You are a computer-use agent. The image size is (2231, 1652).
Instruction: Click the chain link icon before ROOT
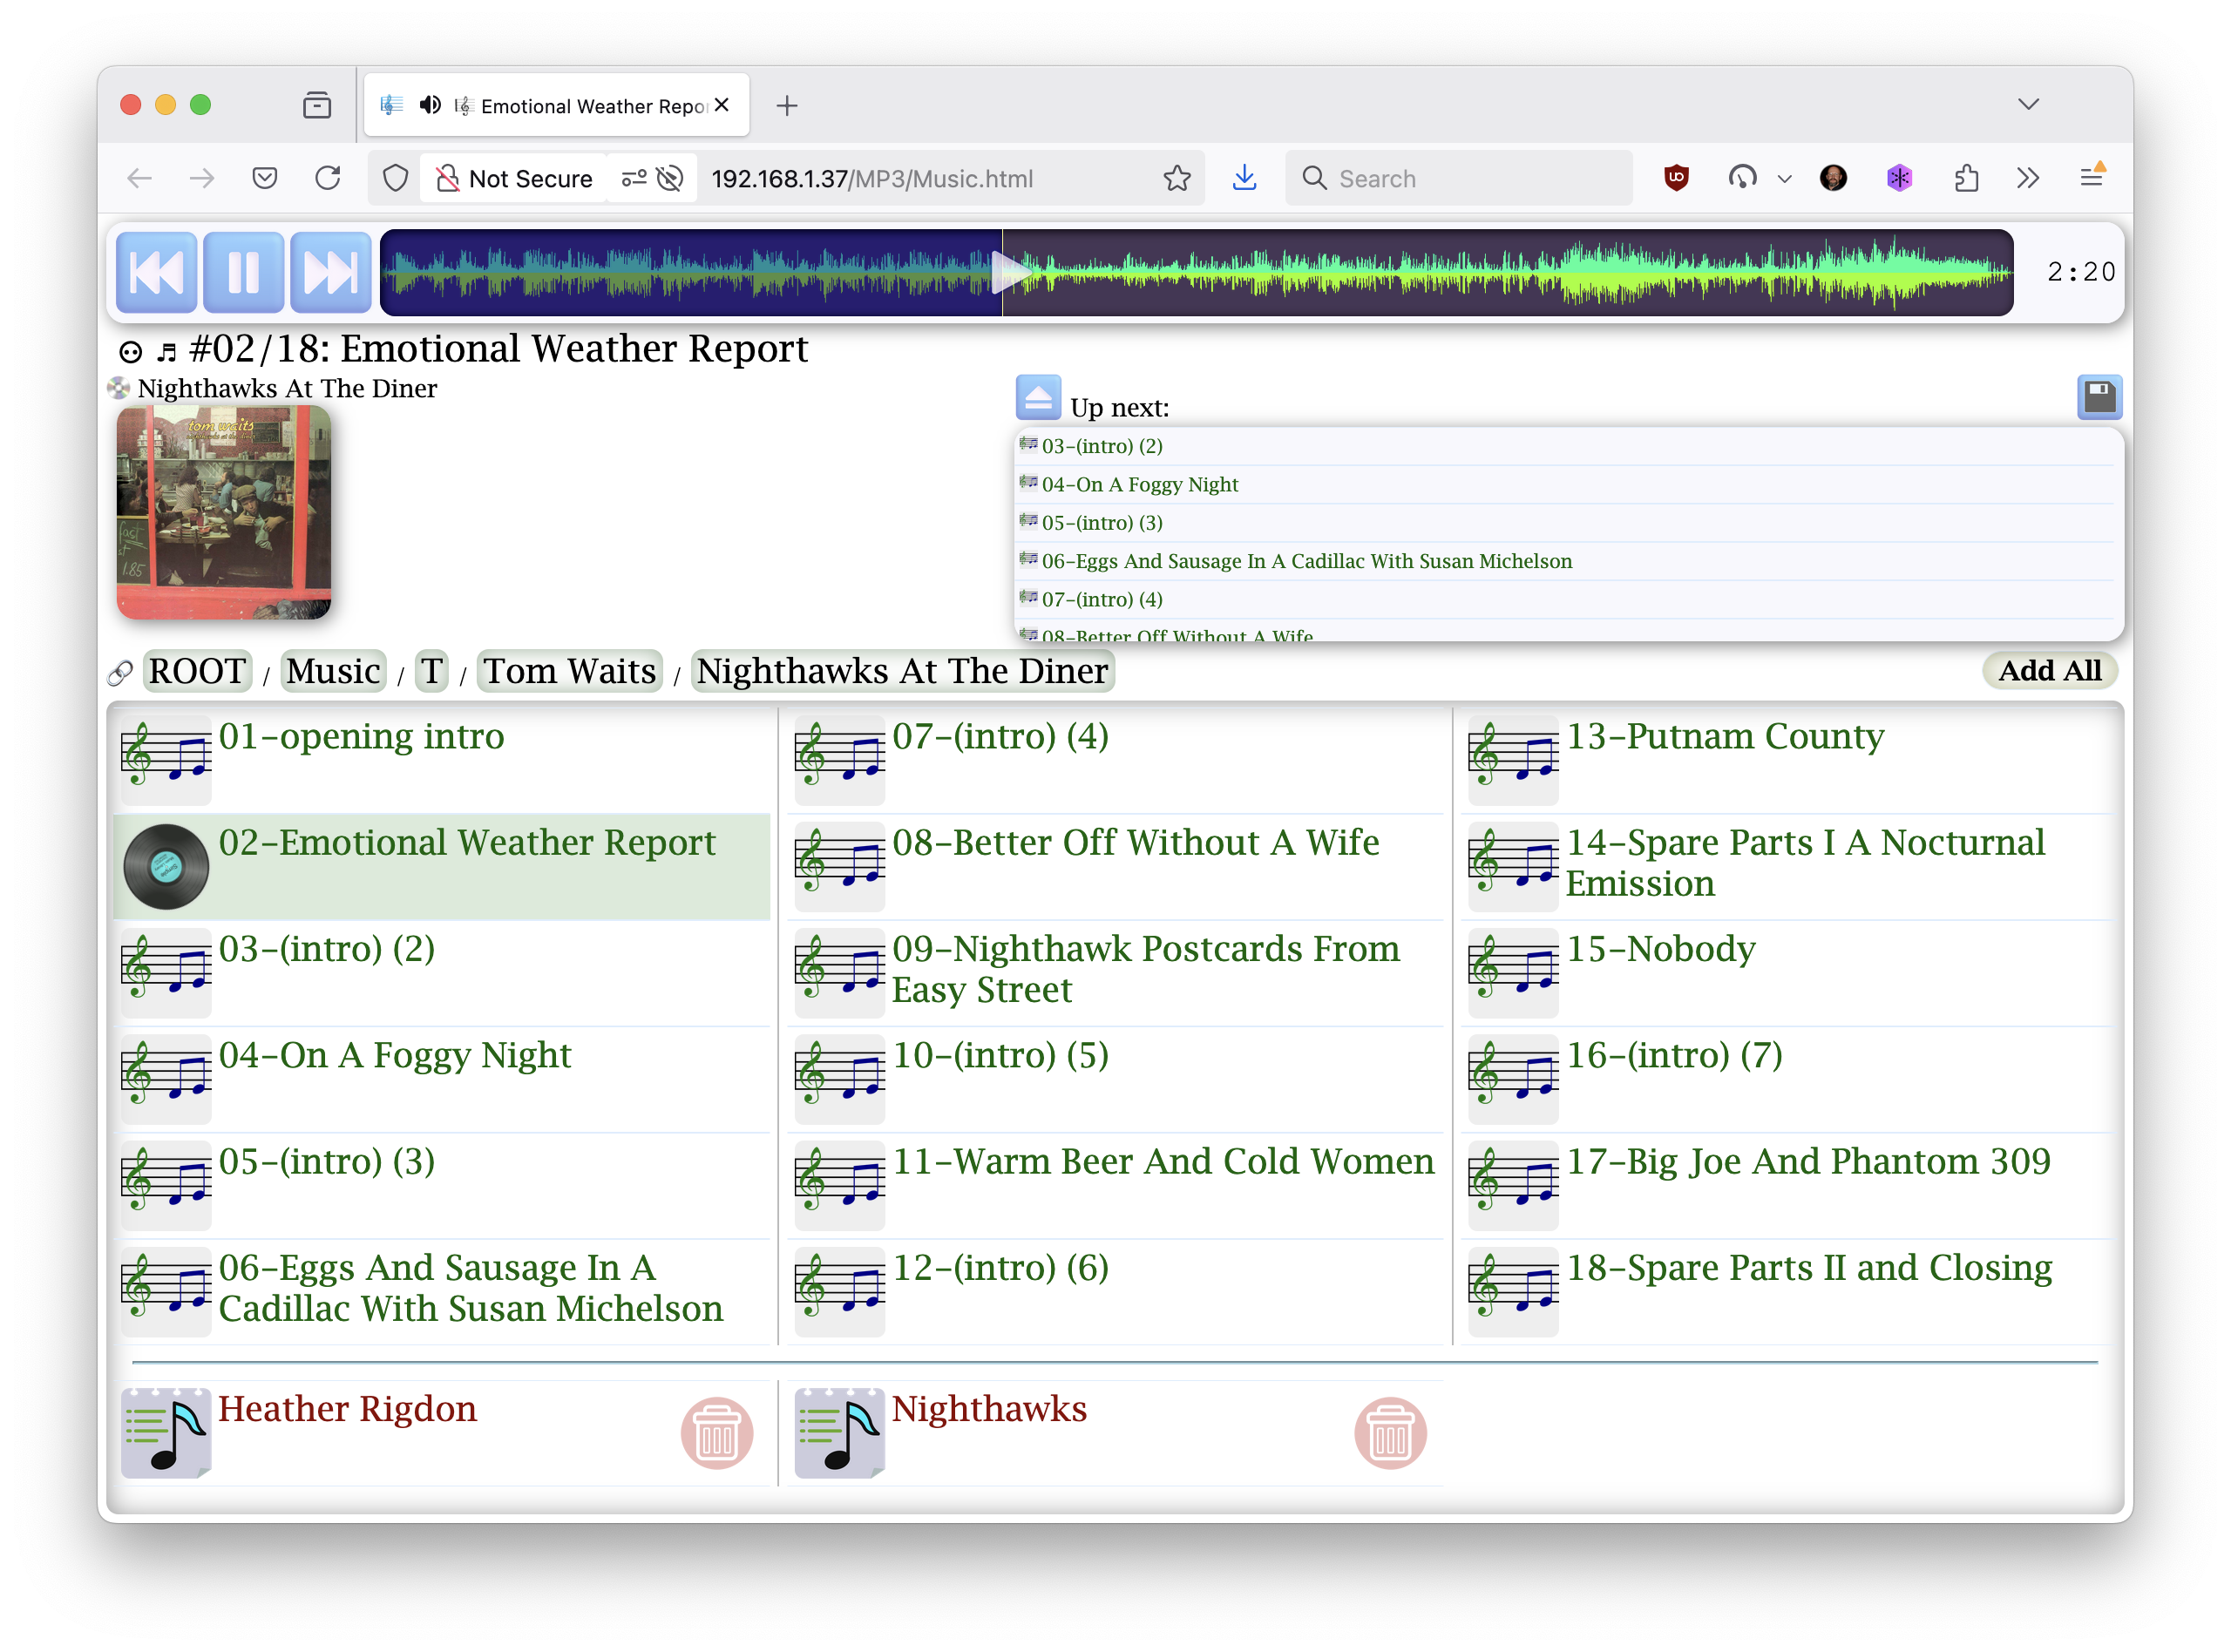coord(120,674)
